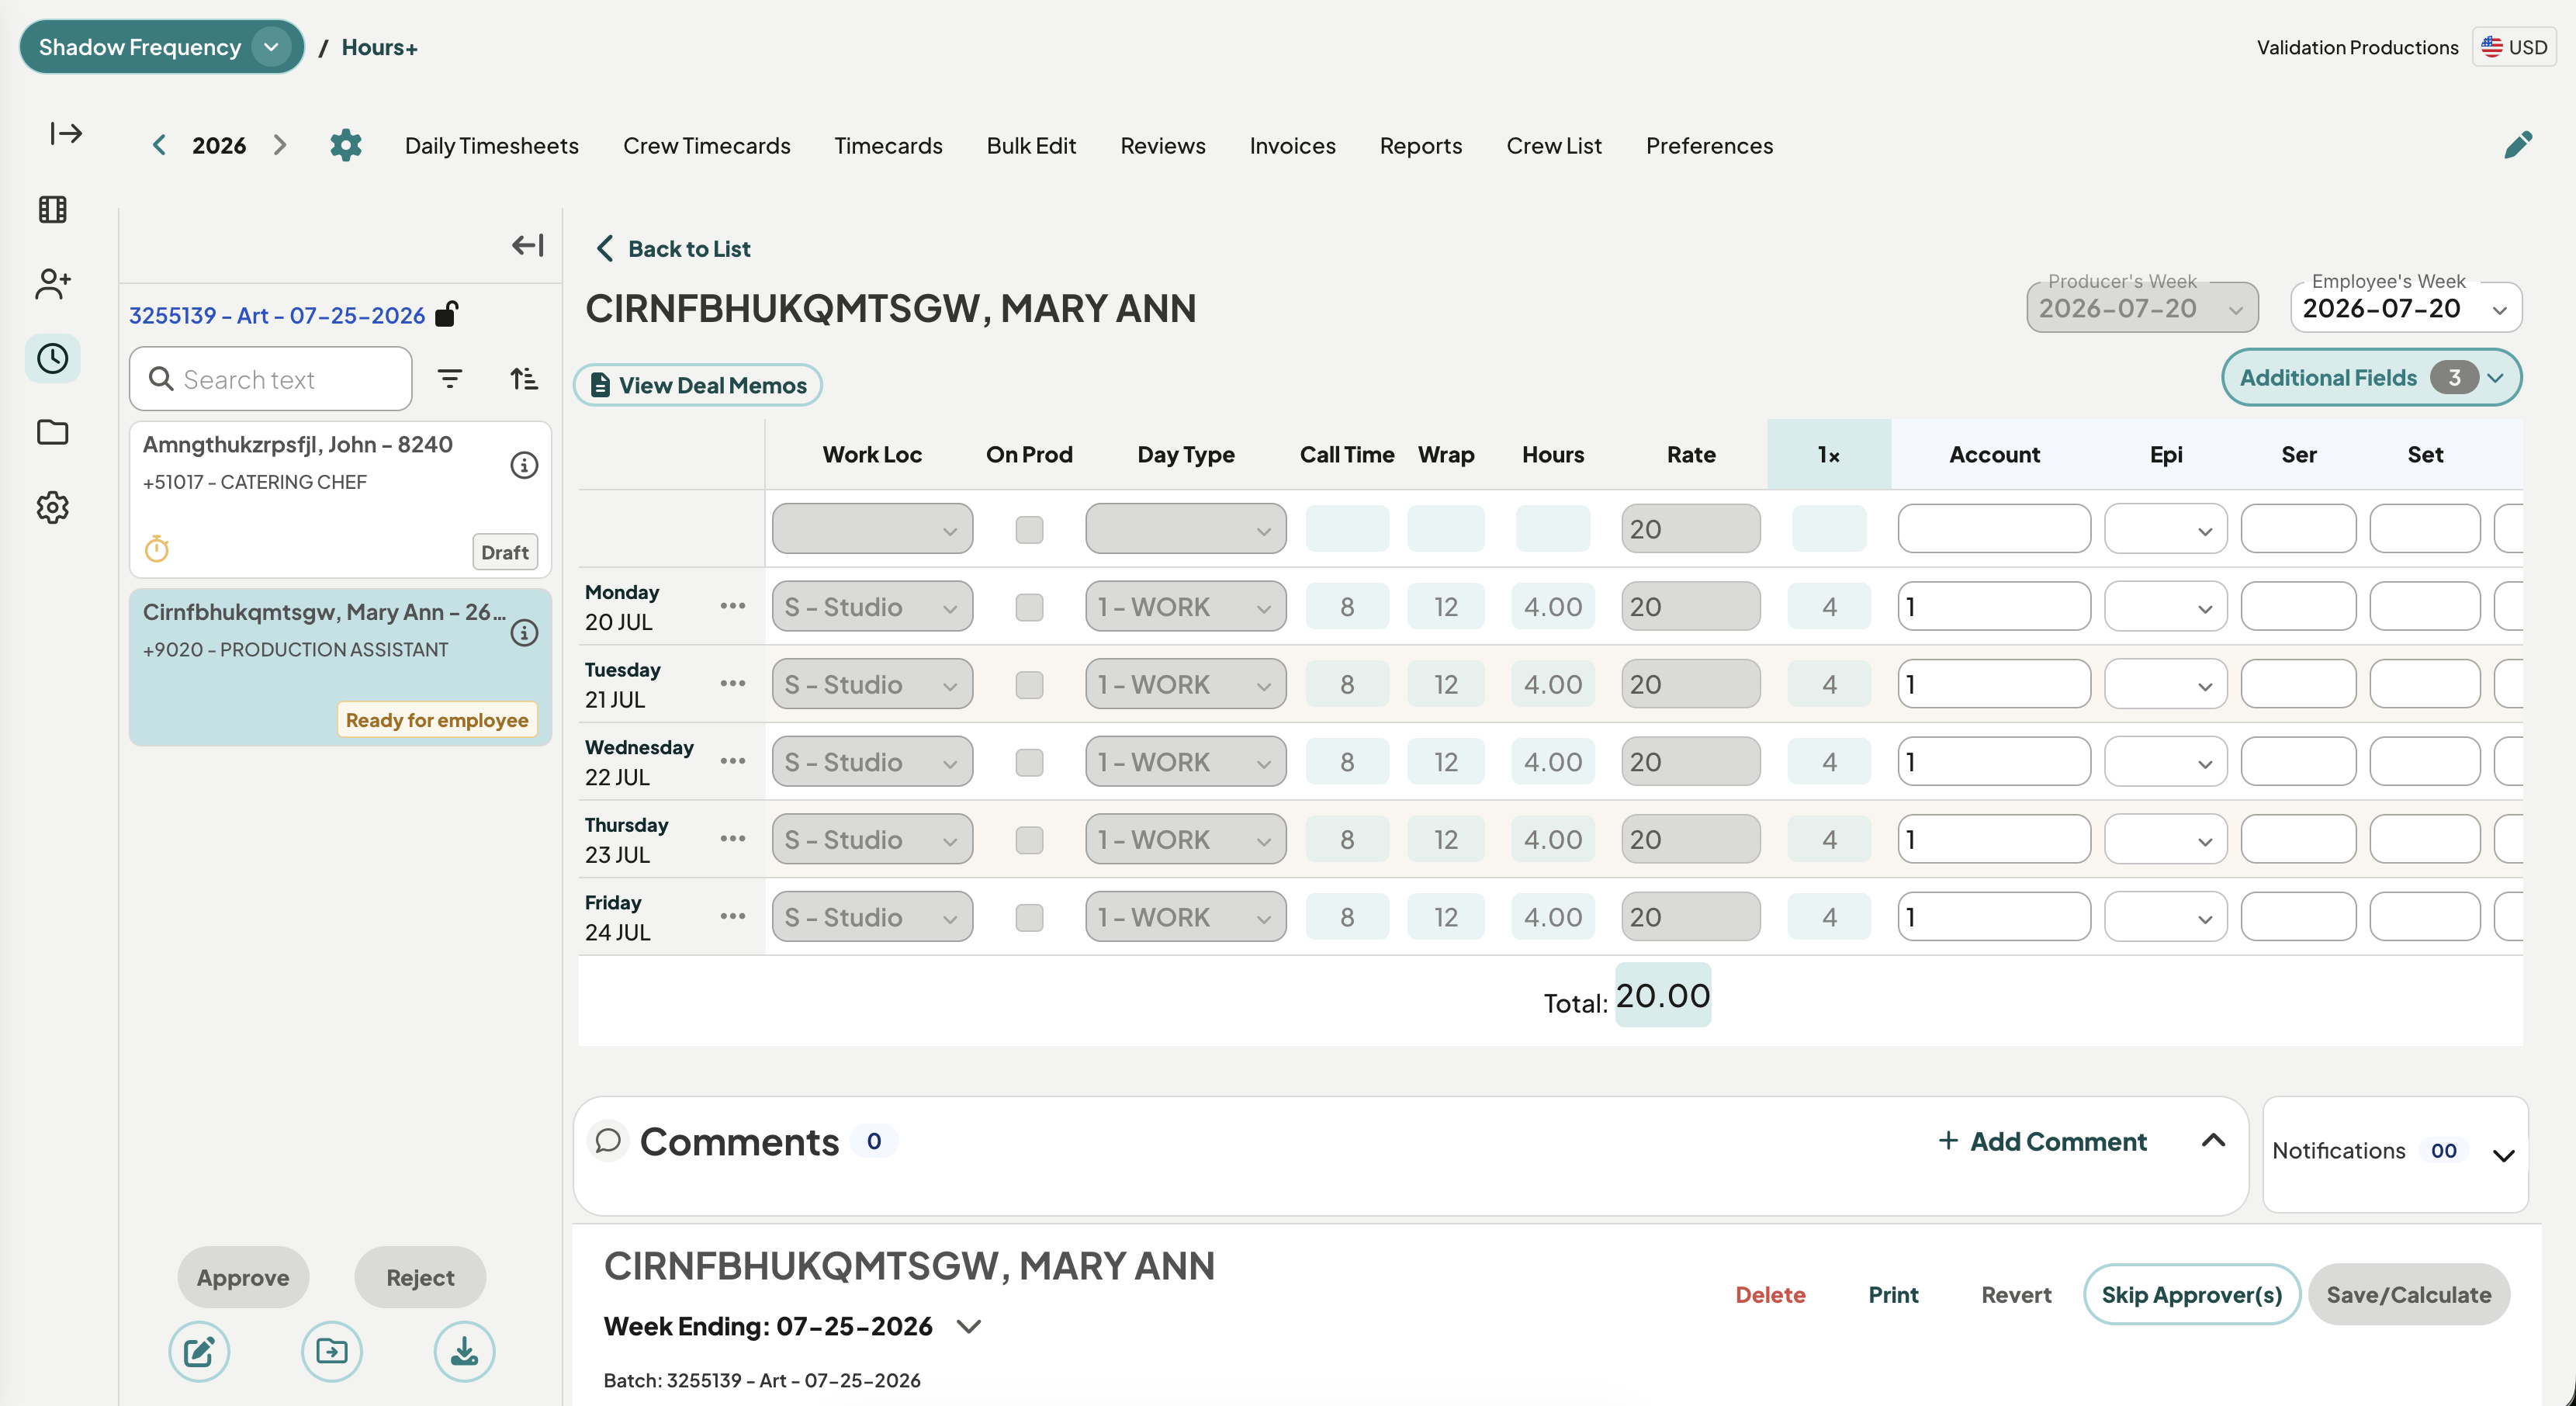Open Work Loc dropdown for Monday 20 JUL

tap(872, 607)
